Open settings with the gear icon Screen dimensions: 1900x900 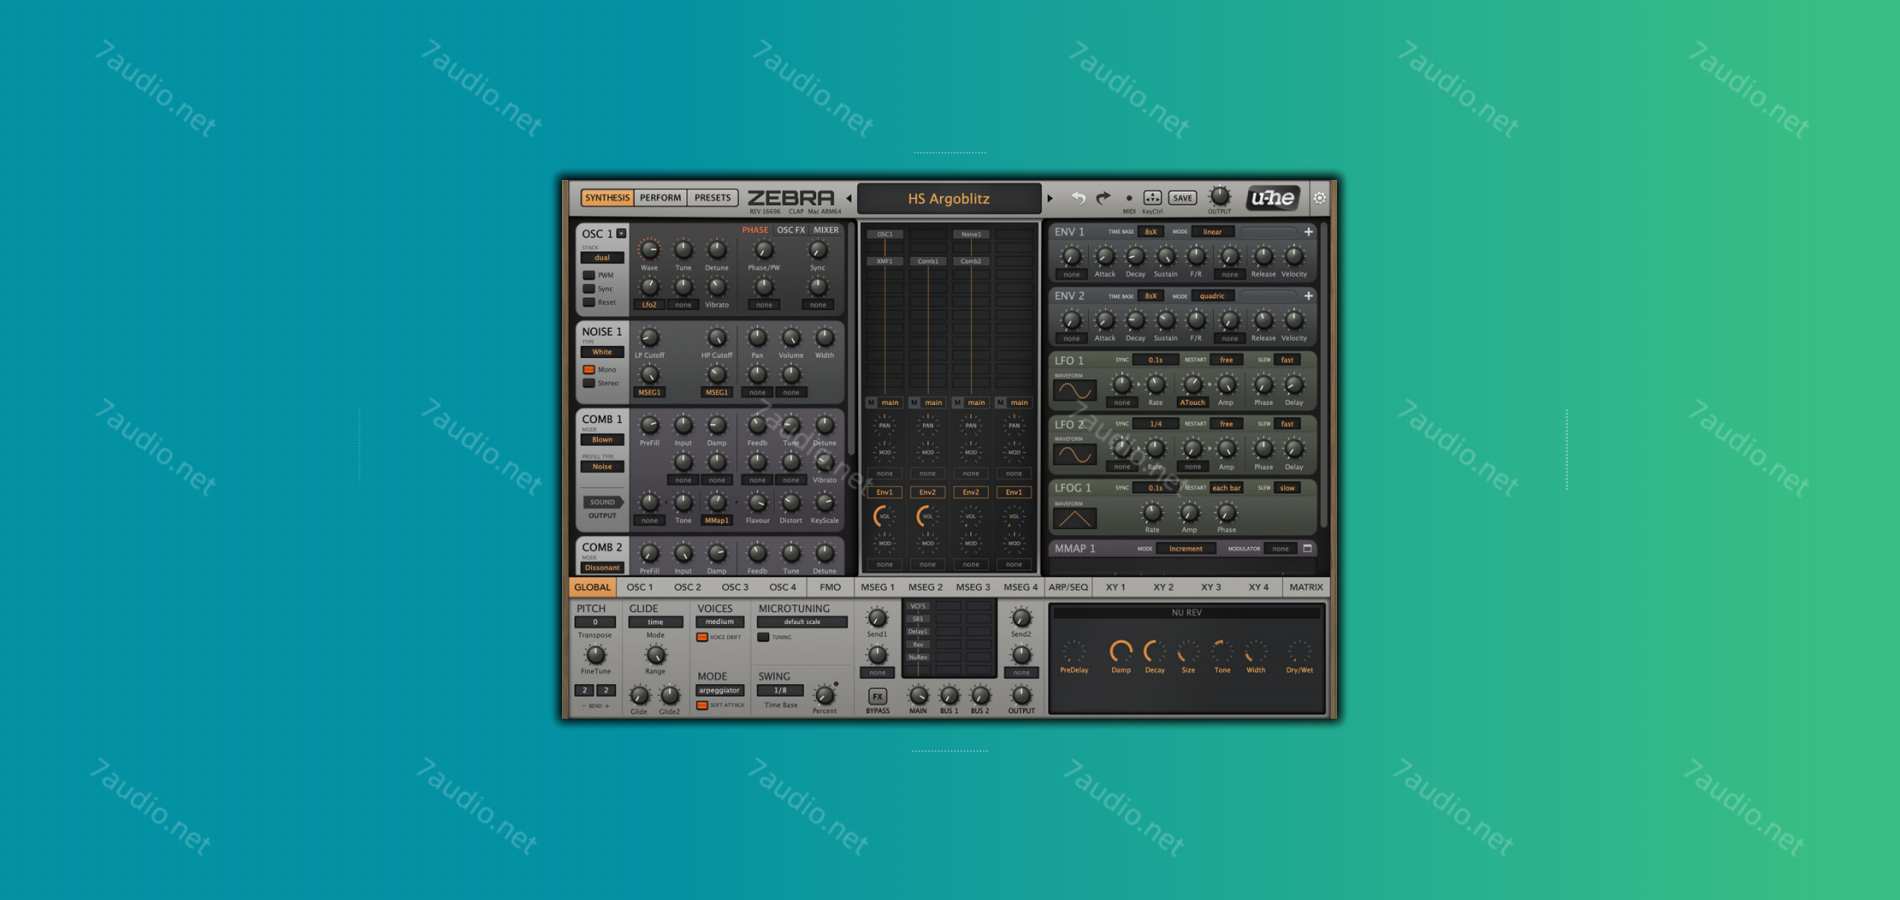point(1319,198)
